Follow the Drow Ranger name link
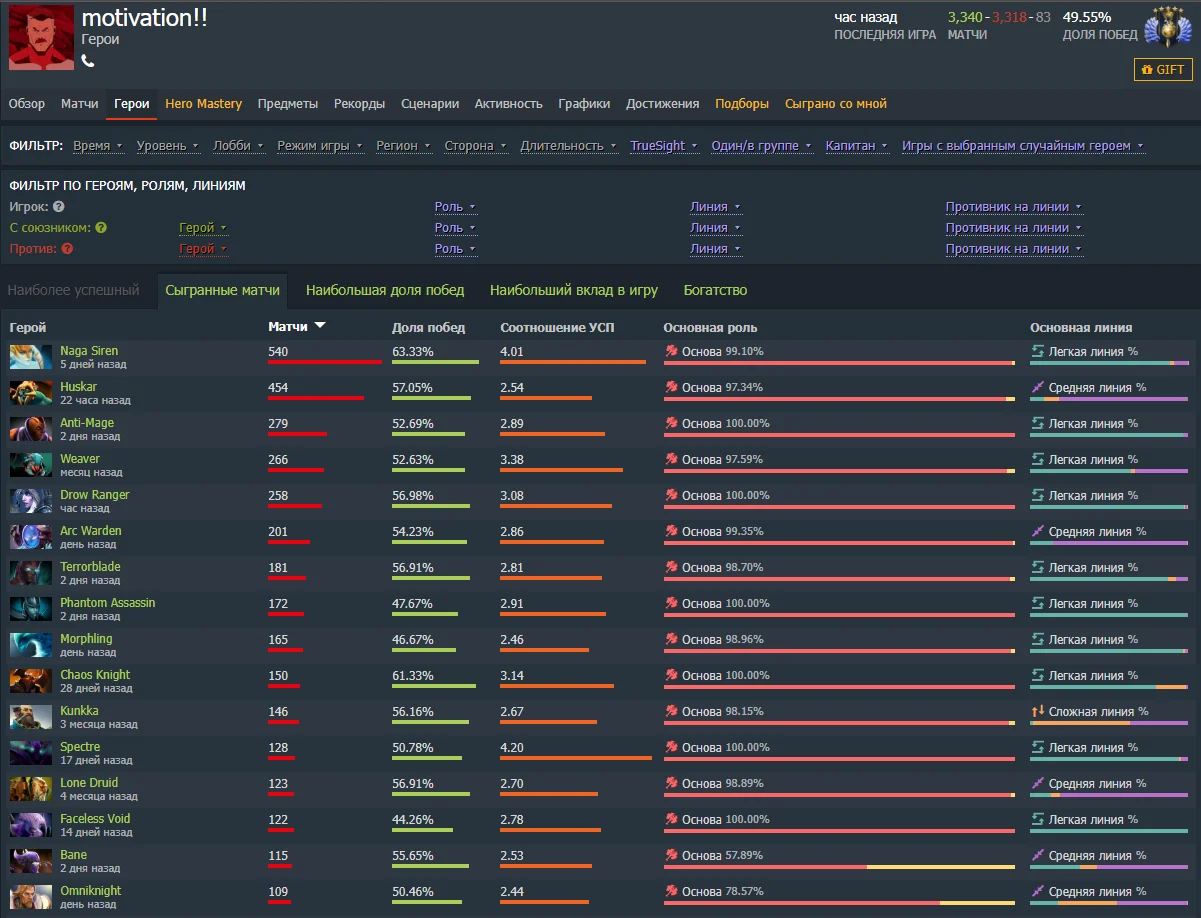 pos(95,495)
